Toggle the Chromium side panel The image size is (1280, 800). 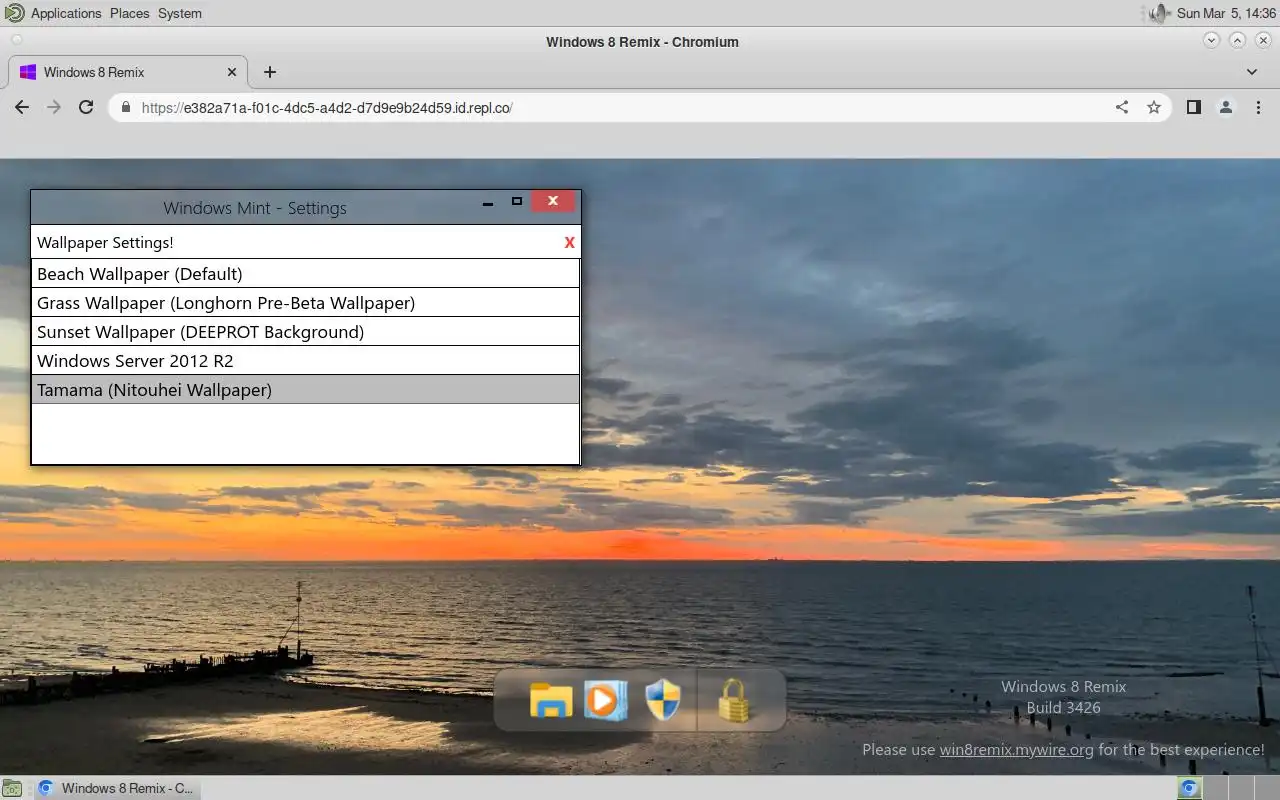pos(1194,107)
